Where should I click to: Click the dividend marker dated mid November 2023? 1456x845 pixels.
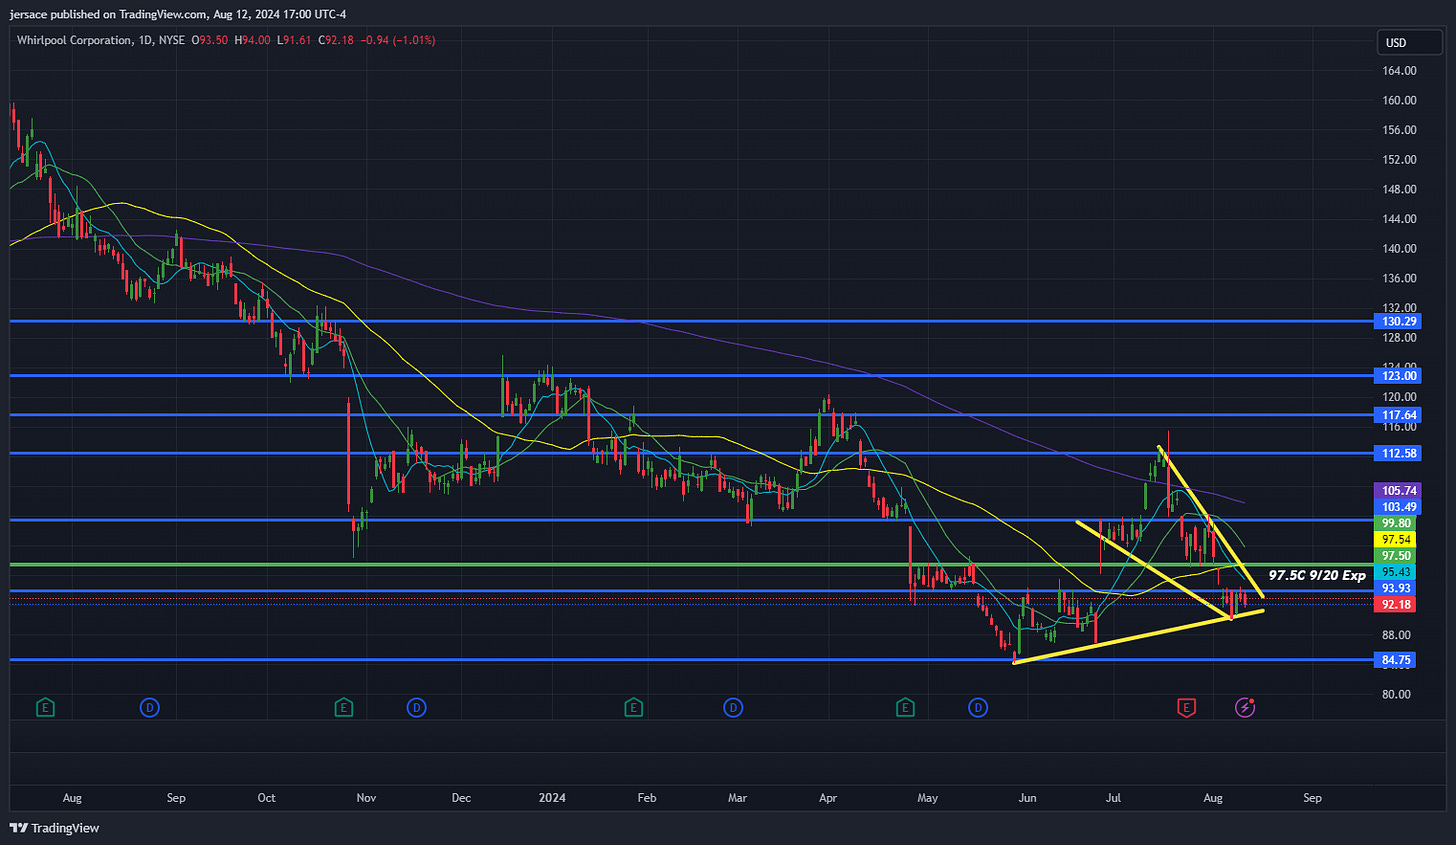[417, 707]
